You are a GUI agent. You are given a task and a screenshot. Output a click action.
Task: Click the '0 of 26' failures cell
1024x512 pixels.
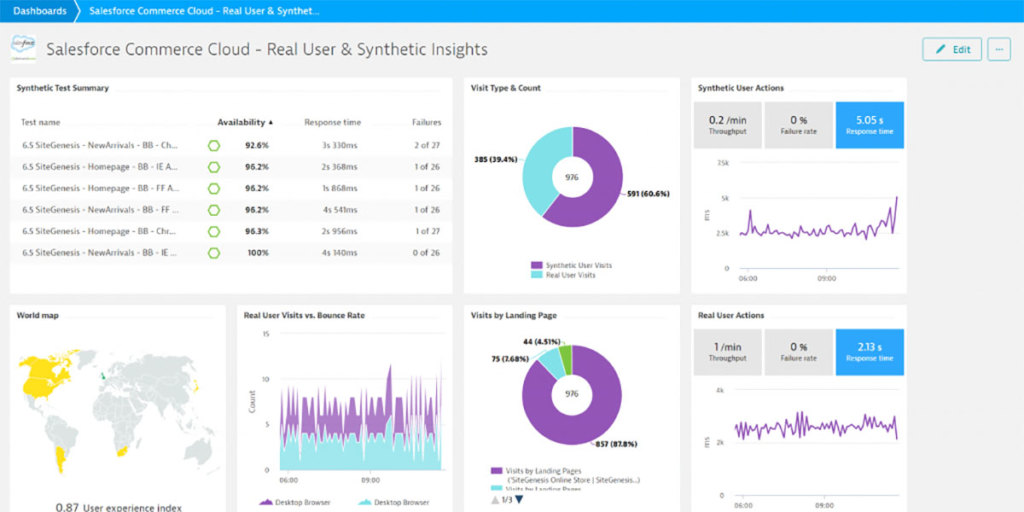click(426, 253)
